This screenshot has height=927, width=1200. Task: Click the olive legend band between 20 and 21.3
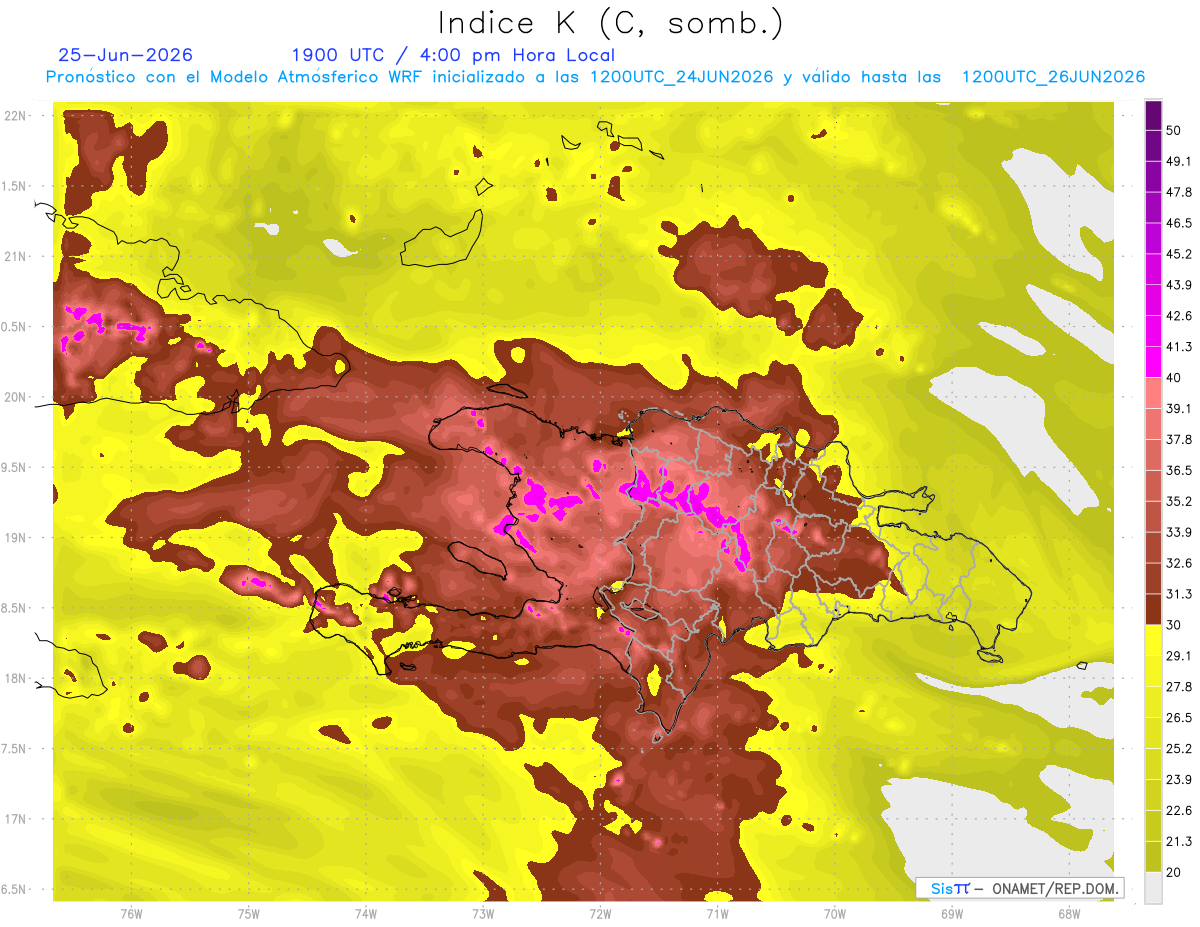1153,857
